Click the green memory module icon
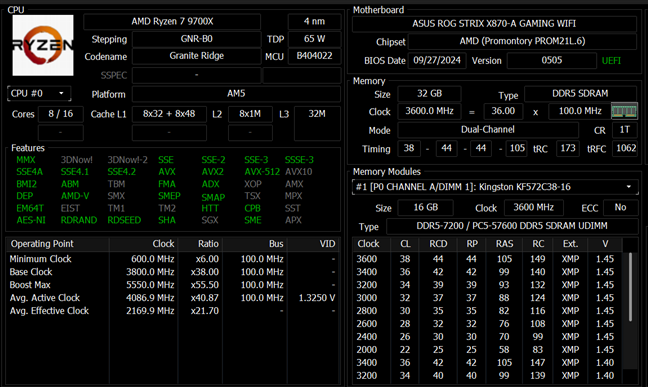Screen dimensions: 648x387 (624, 111)
